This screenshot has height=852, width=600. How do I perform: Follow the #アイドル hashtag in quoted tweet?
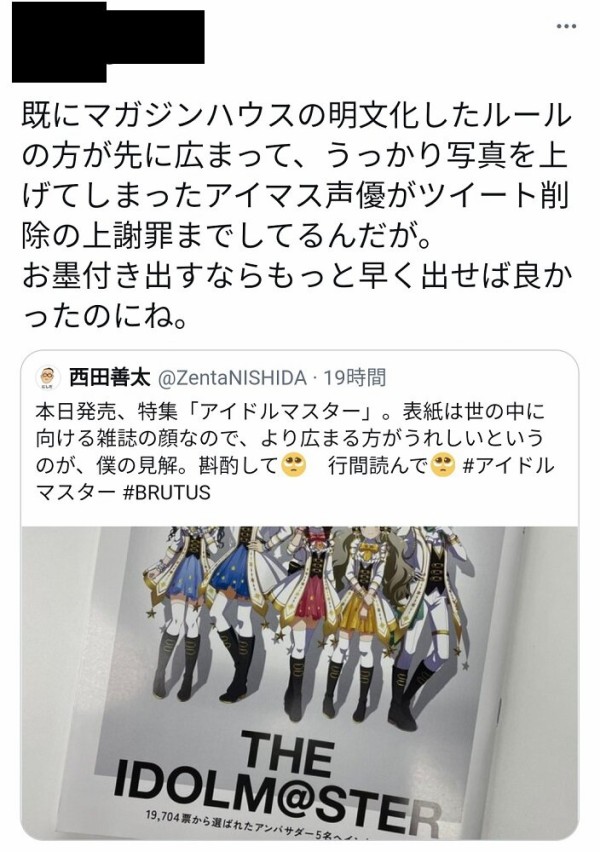pyautogui.click(x=508, y=466)
